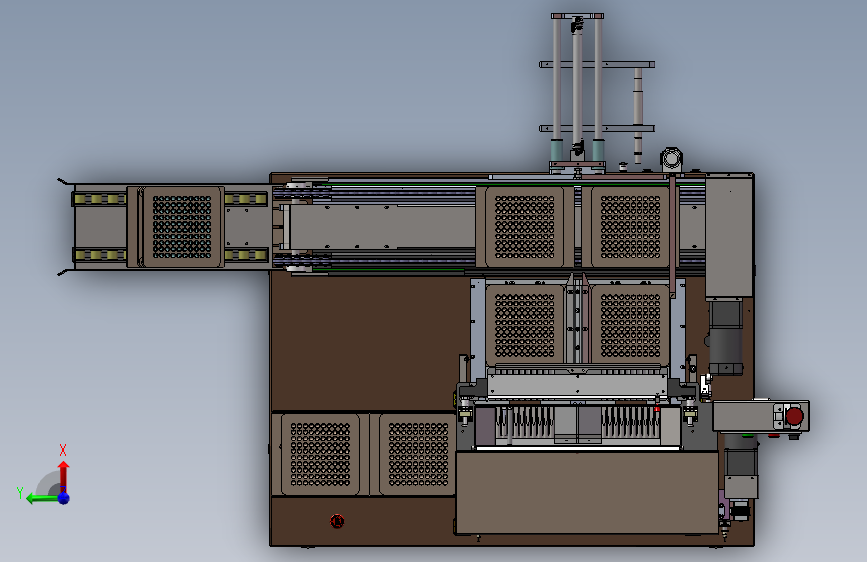Click the red X axis arrow of the triad
The image size is (867, 562).
[x=64, y=476]
